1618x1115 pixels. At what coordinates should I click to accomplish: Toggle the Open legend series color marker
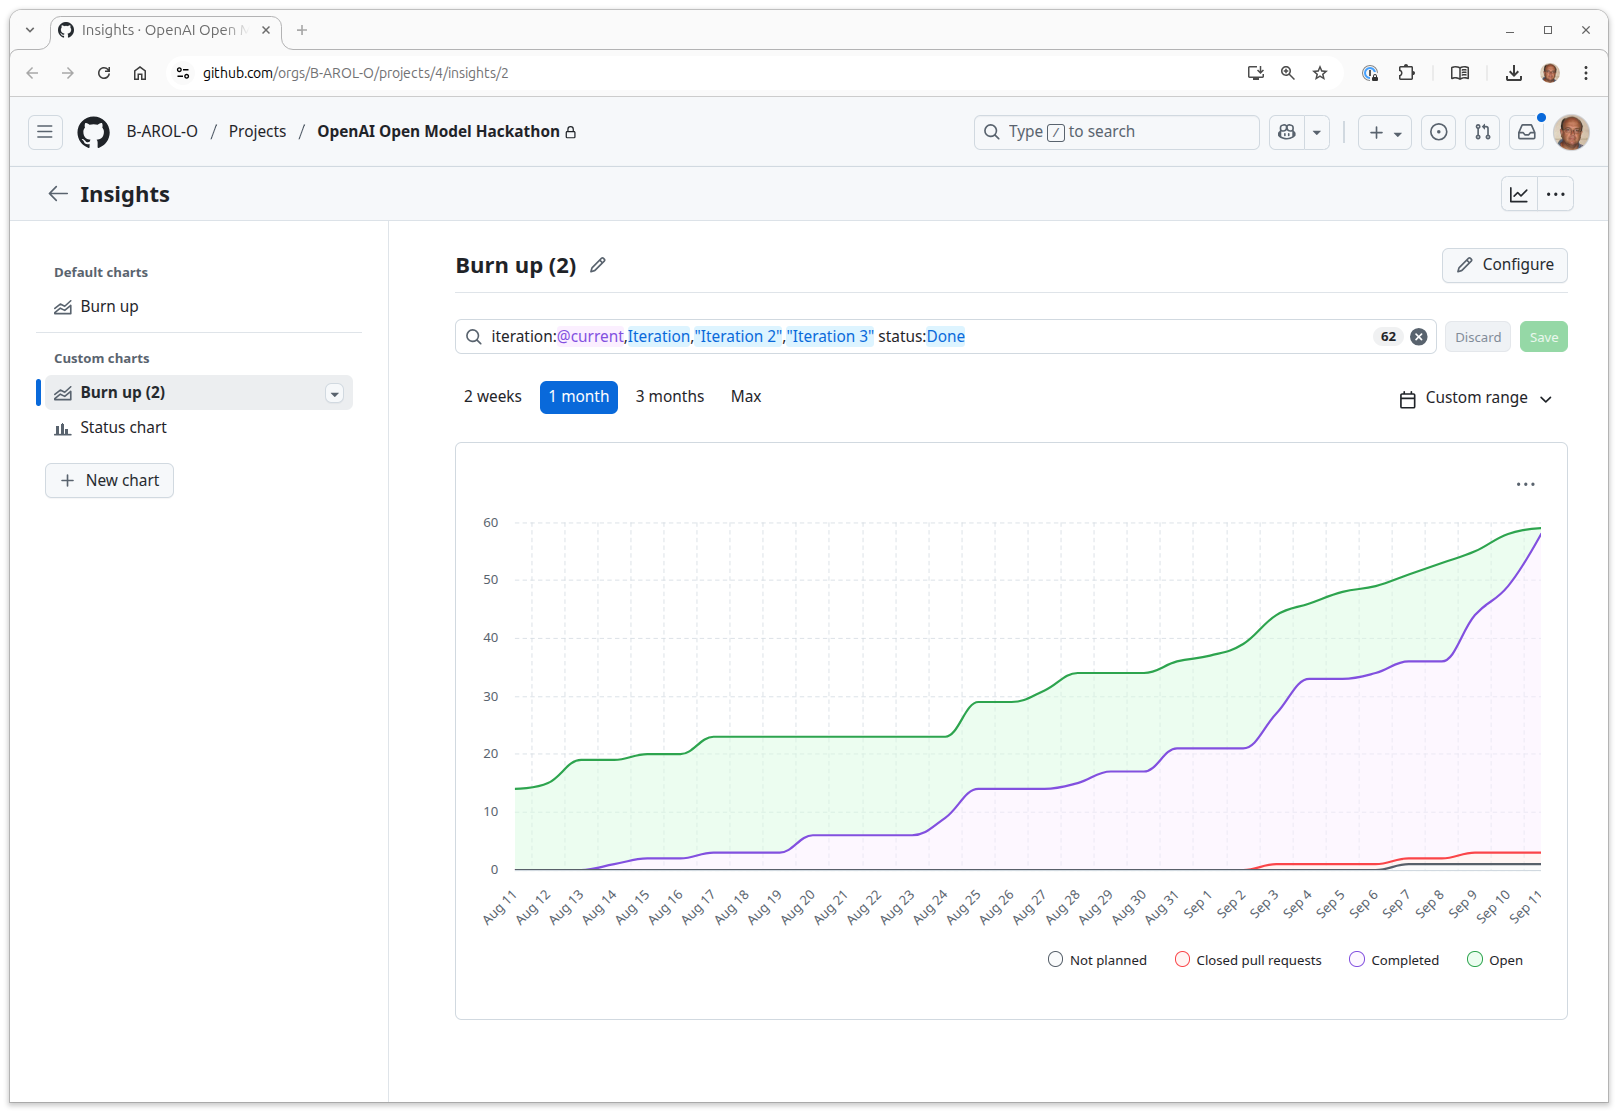click(x=1475, y=960)
